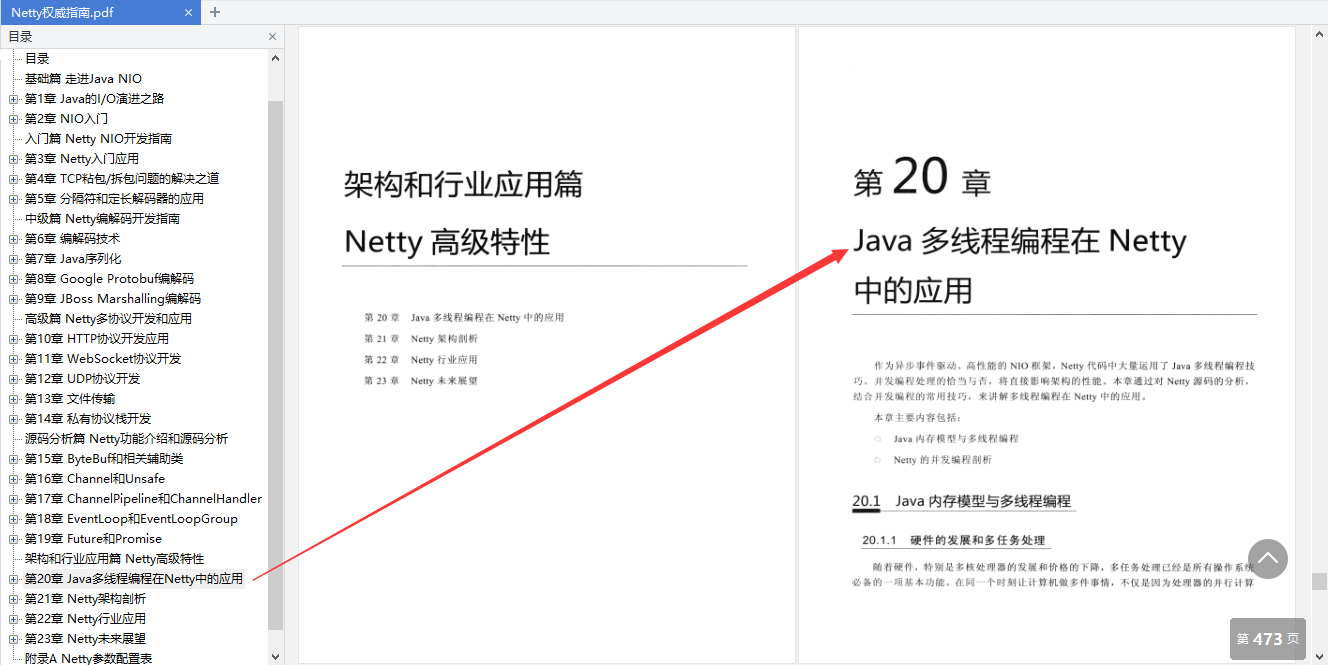Screen dimensions: 1328x665
Task: Expand 第18章 EventLoop和EventLoopGroup node
Action: click(x=14, y=519)
